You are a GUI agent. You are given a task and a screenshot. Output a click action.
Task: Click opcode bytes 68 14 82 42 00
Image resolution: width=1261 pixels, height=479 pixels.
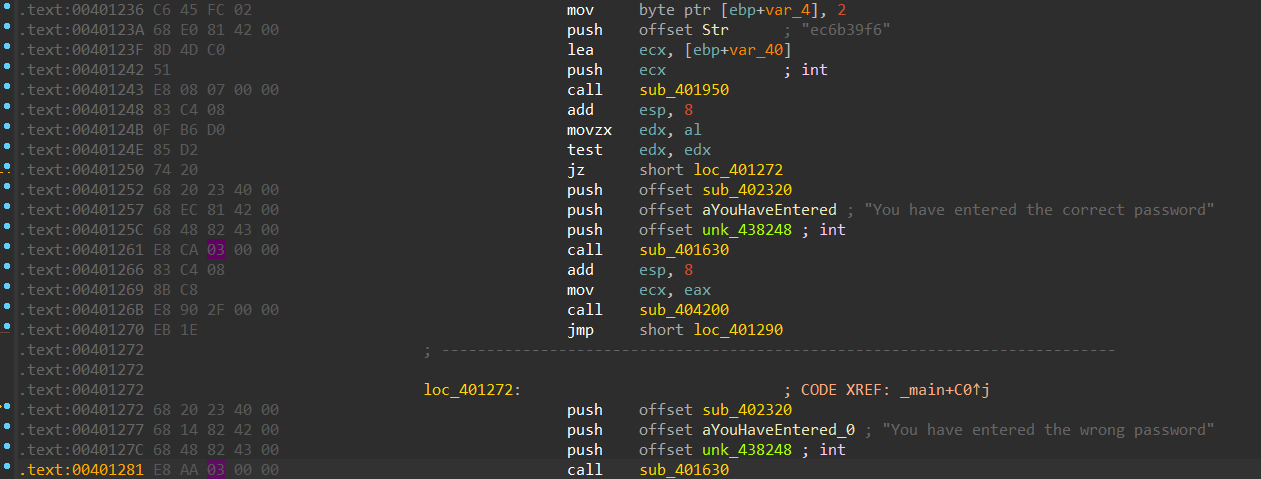tap(217, 430)
